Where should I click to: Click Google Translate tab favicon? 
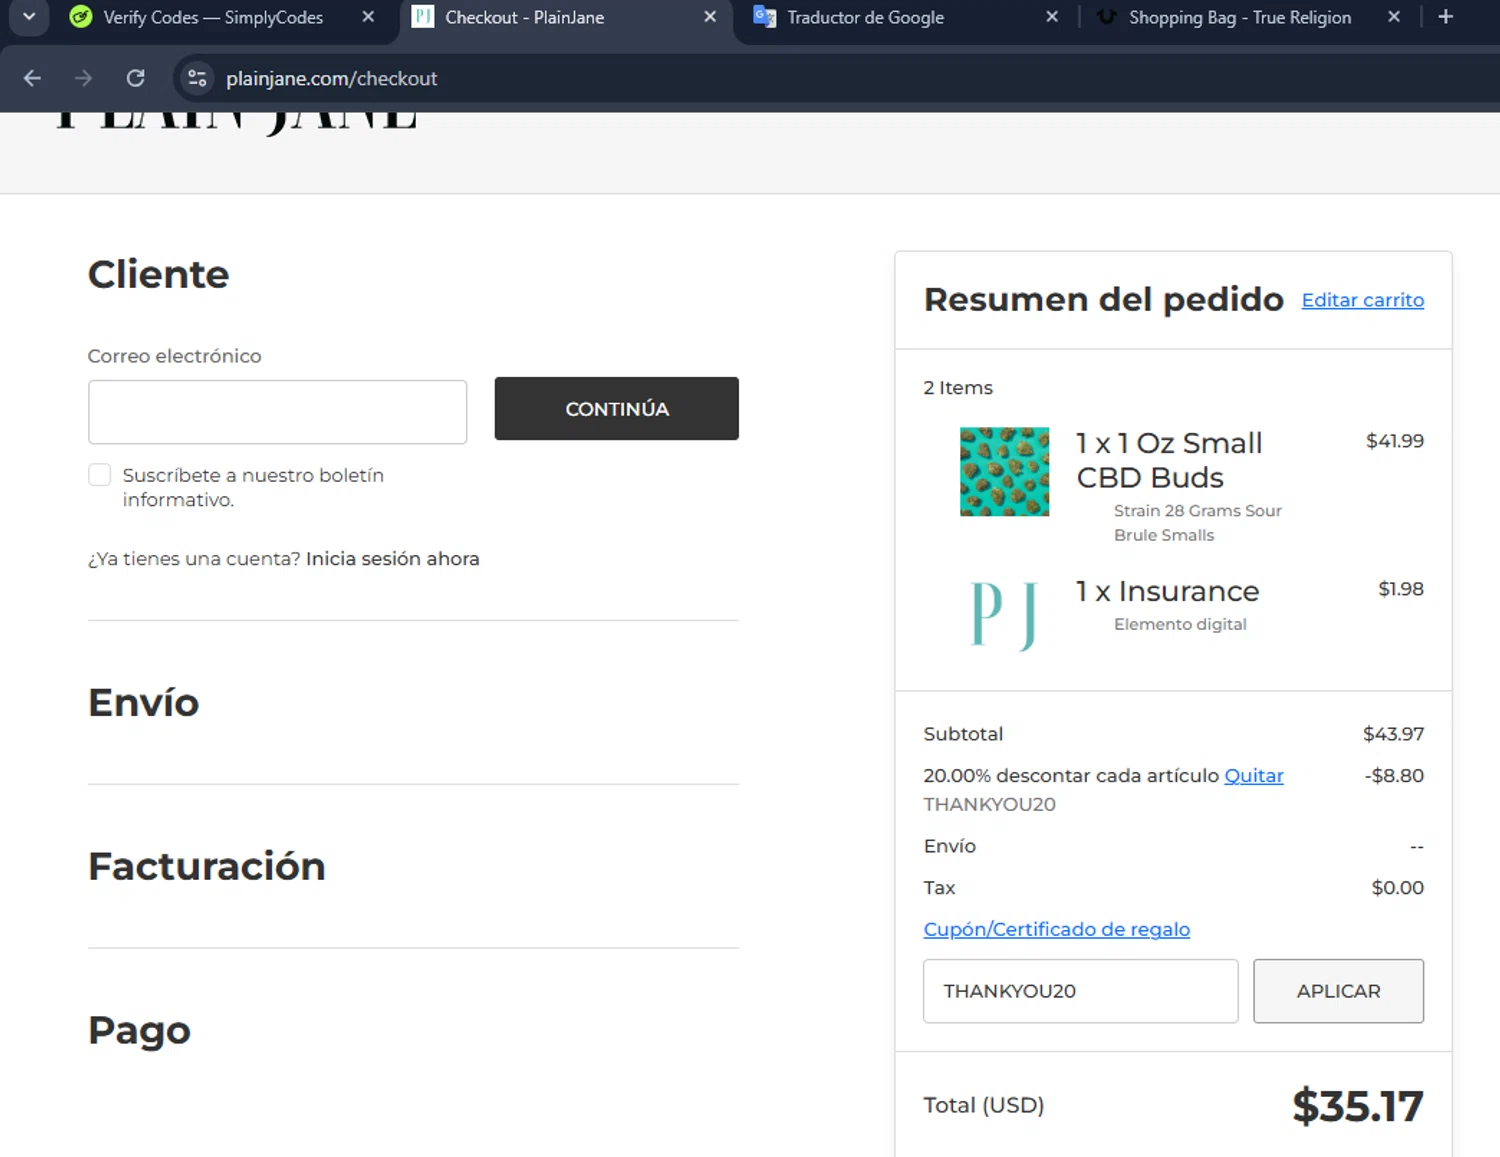[x=765, y=17]
